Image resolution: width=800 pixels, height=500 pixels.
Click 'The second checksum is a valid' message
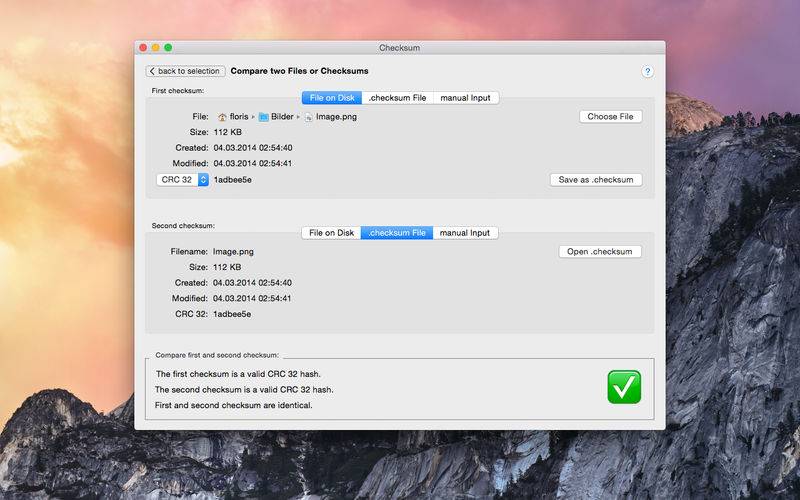[244, 390]
